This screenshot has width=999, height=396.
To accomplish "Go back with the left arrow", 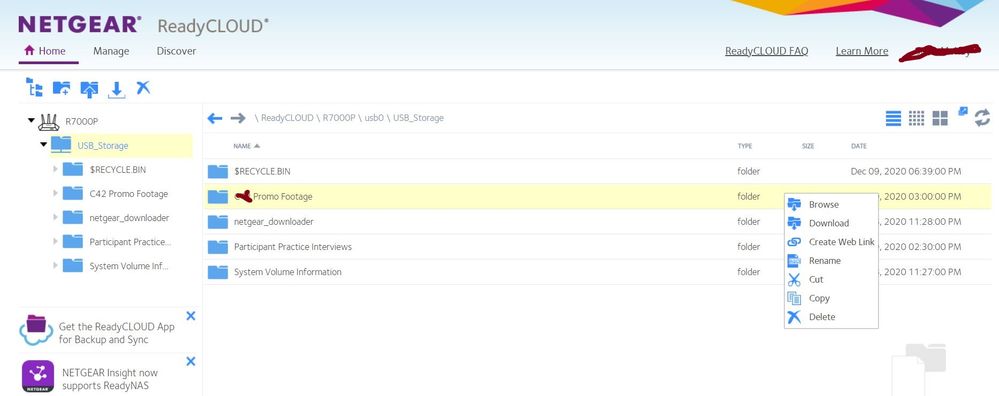I will click(x=215, y=118).
